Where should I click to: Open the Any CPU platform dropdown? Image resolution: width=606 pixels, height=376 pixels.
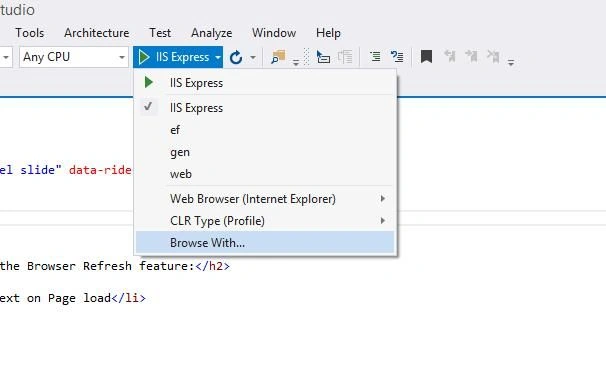[x=74, y=57]
